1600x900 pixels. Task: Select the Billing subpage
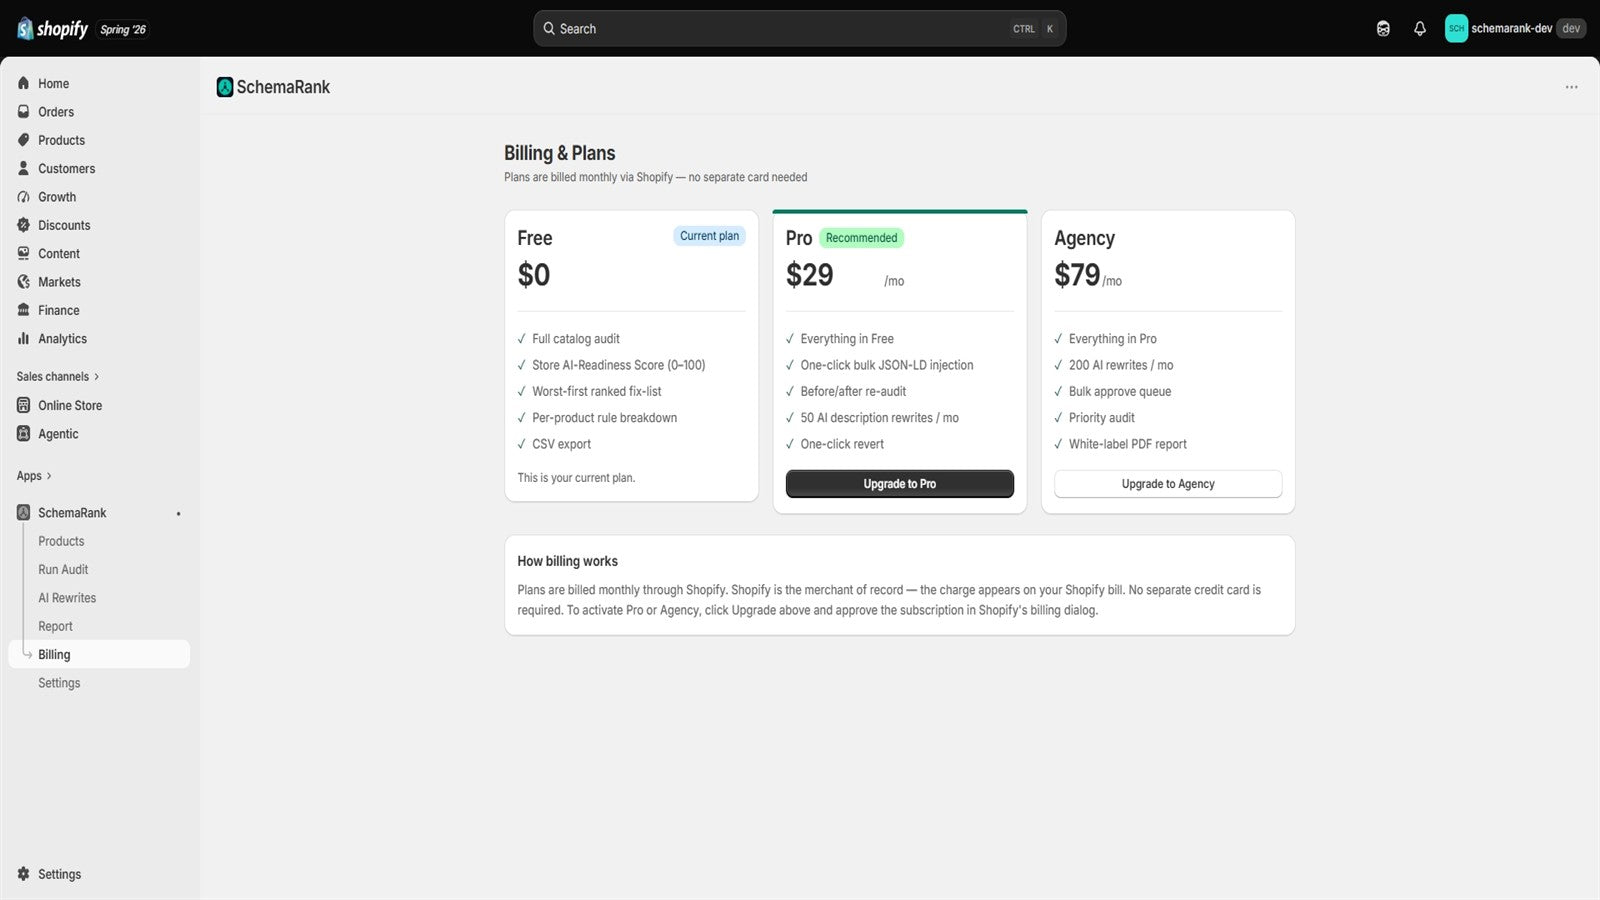coord(99,654)
